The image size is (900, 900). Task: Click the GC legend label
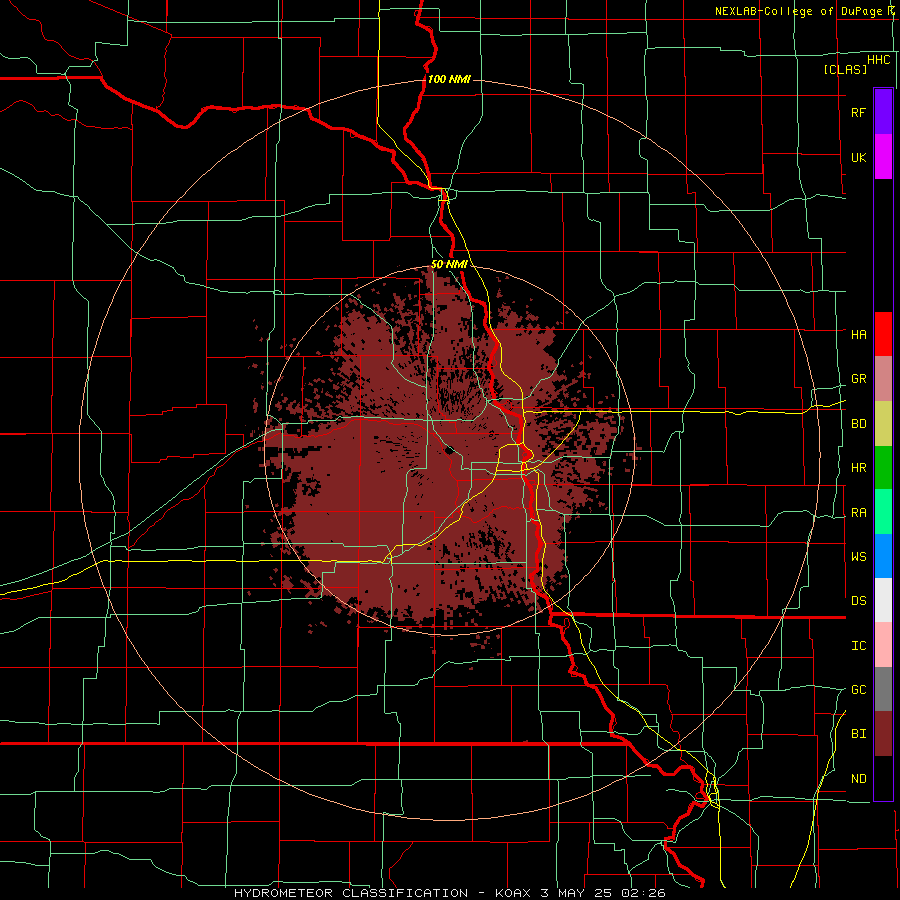pyautogui.click(x=858, y=689)
